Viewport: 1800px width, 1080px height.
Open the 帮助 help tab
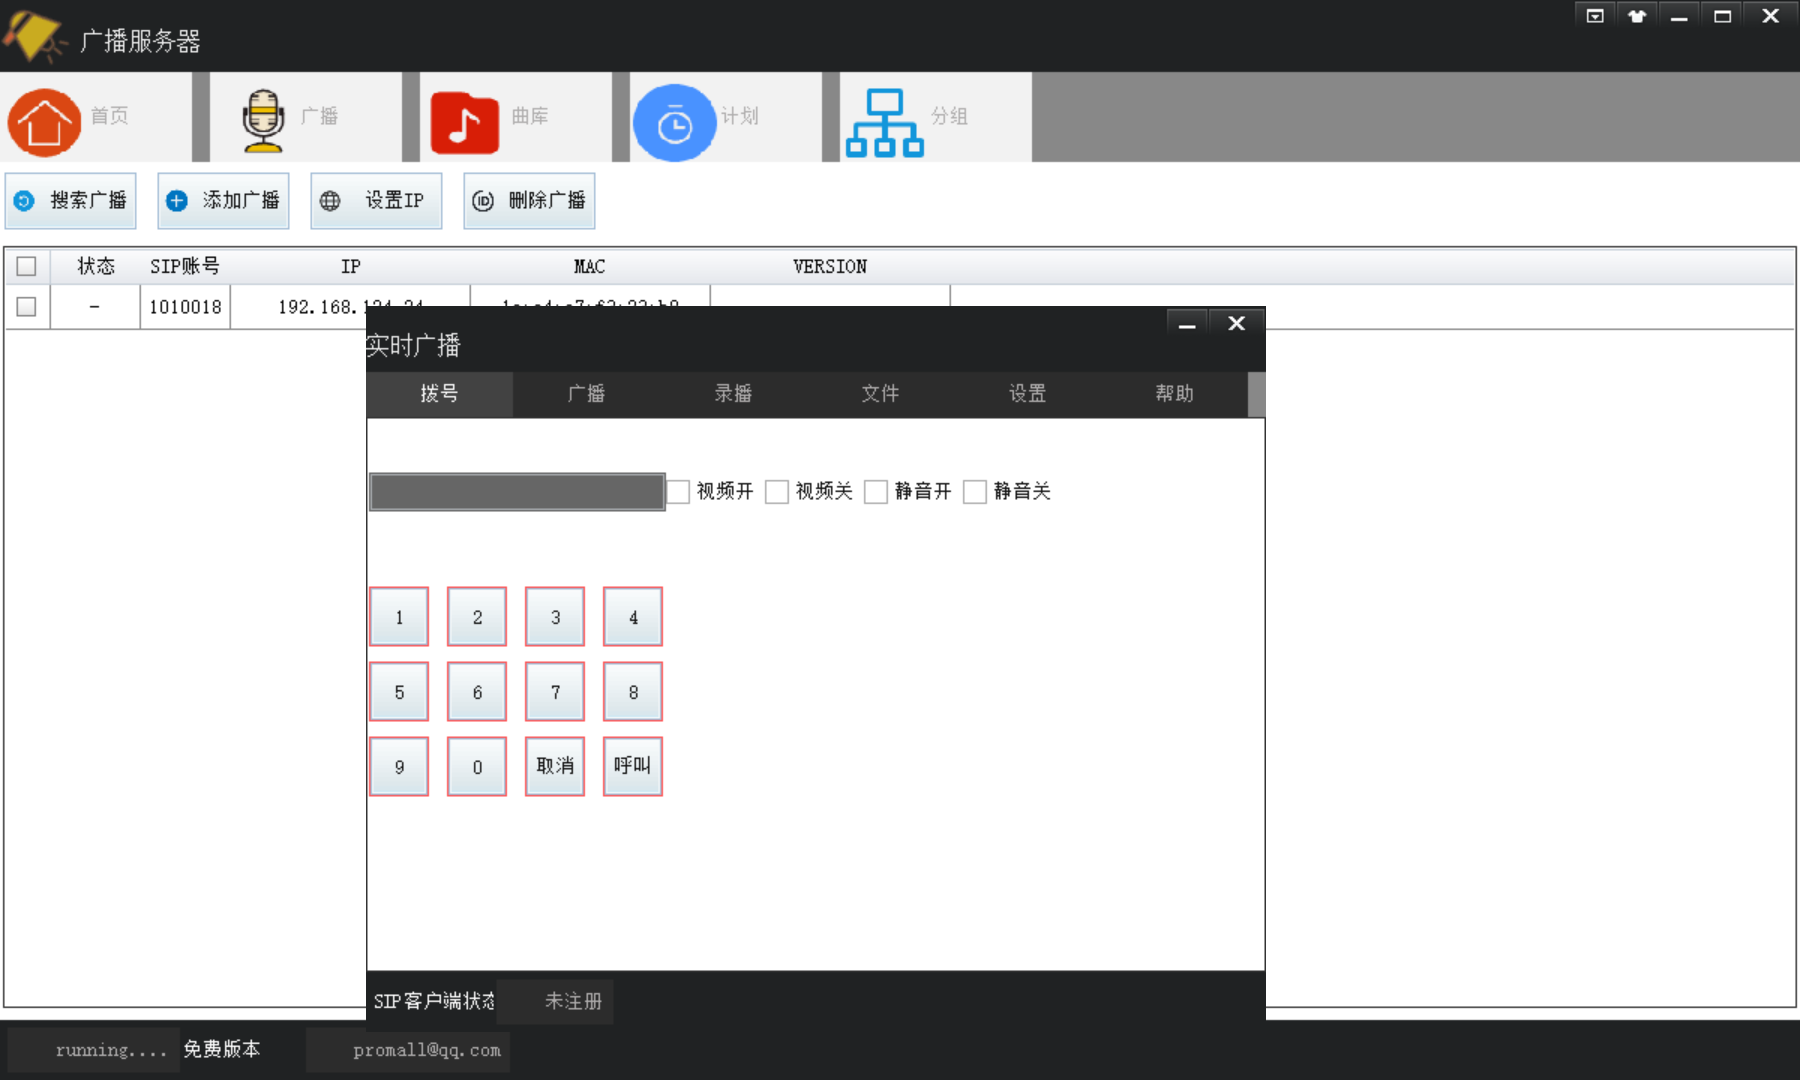click(x=1174, y=393)
